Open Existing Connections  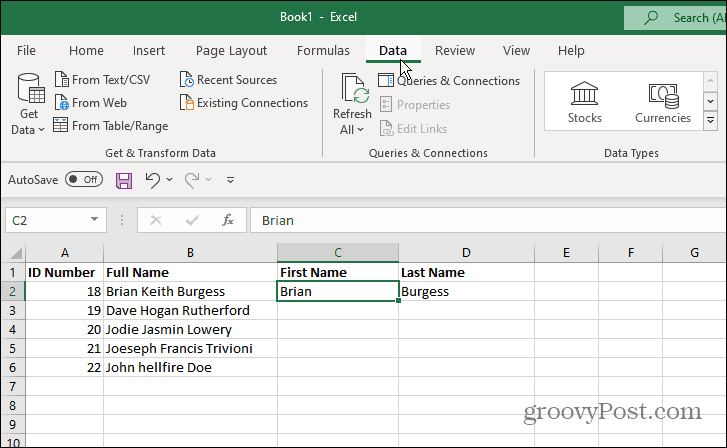[243, 103]
